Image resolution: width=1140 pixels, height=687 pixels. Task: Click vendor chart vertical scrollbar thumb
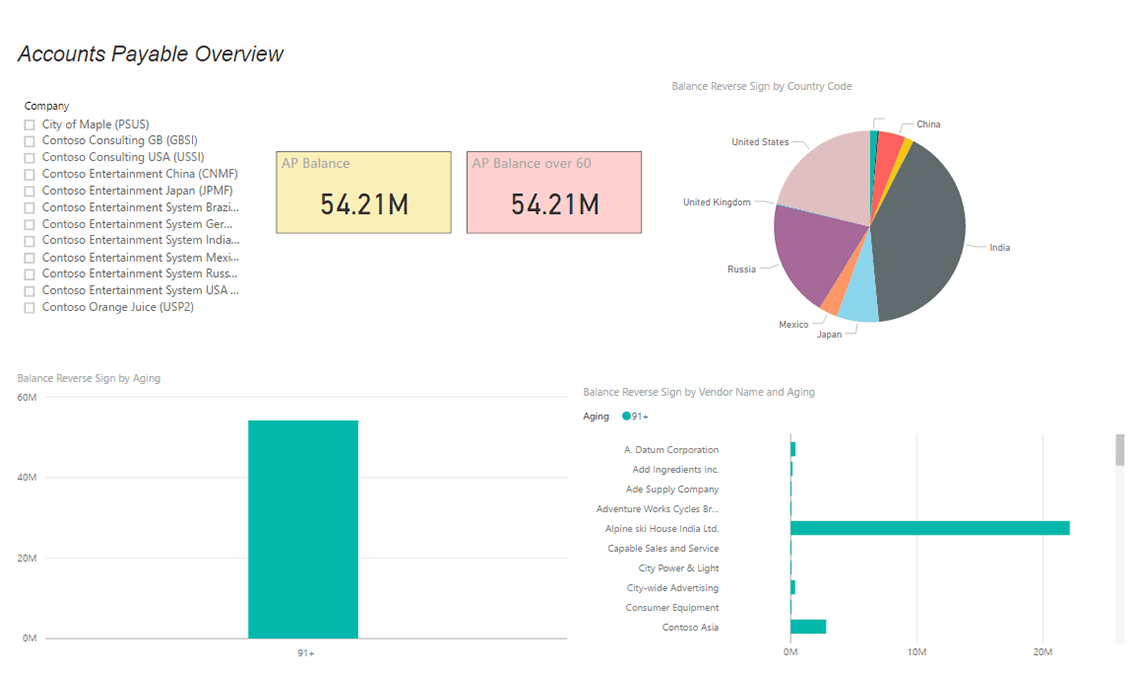pyautogui.click(x=1120, y=449)
